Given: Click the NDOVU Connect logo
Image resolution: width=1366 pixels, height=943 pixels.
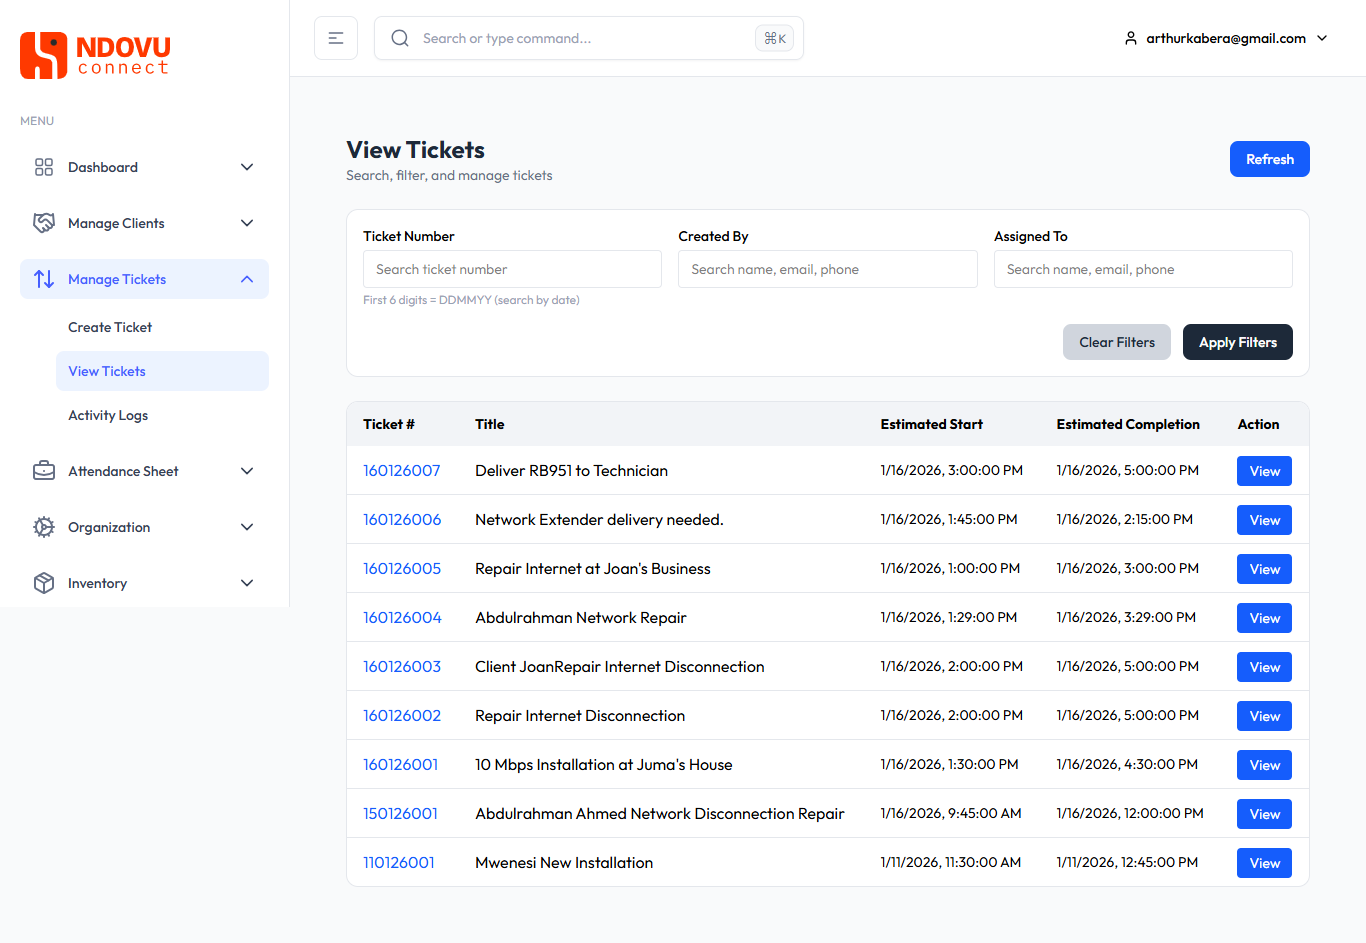Looking at the screenshot, I should click(94, 55).
